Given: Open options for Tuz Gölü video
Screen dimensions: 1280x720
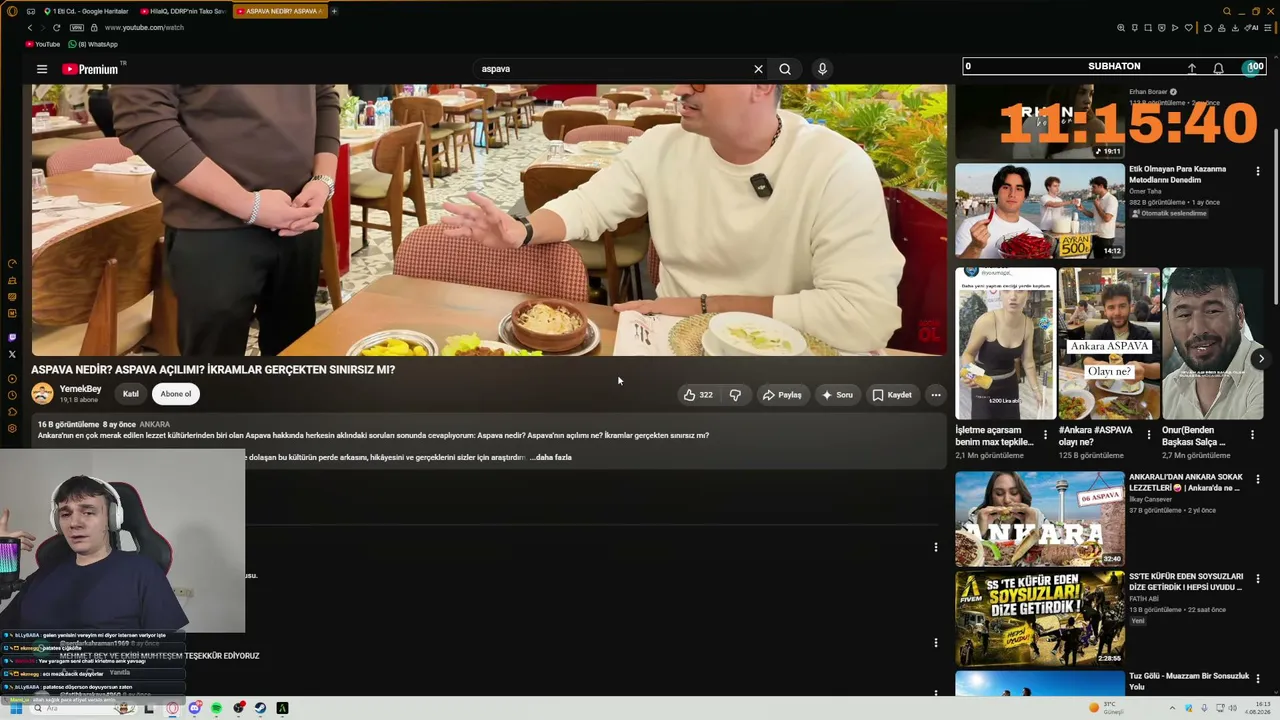Looking at the screenshot, I should pyautogui.click(x=1258, y=678).
